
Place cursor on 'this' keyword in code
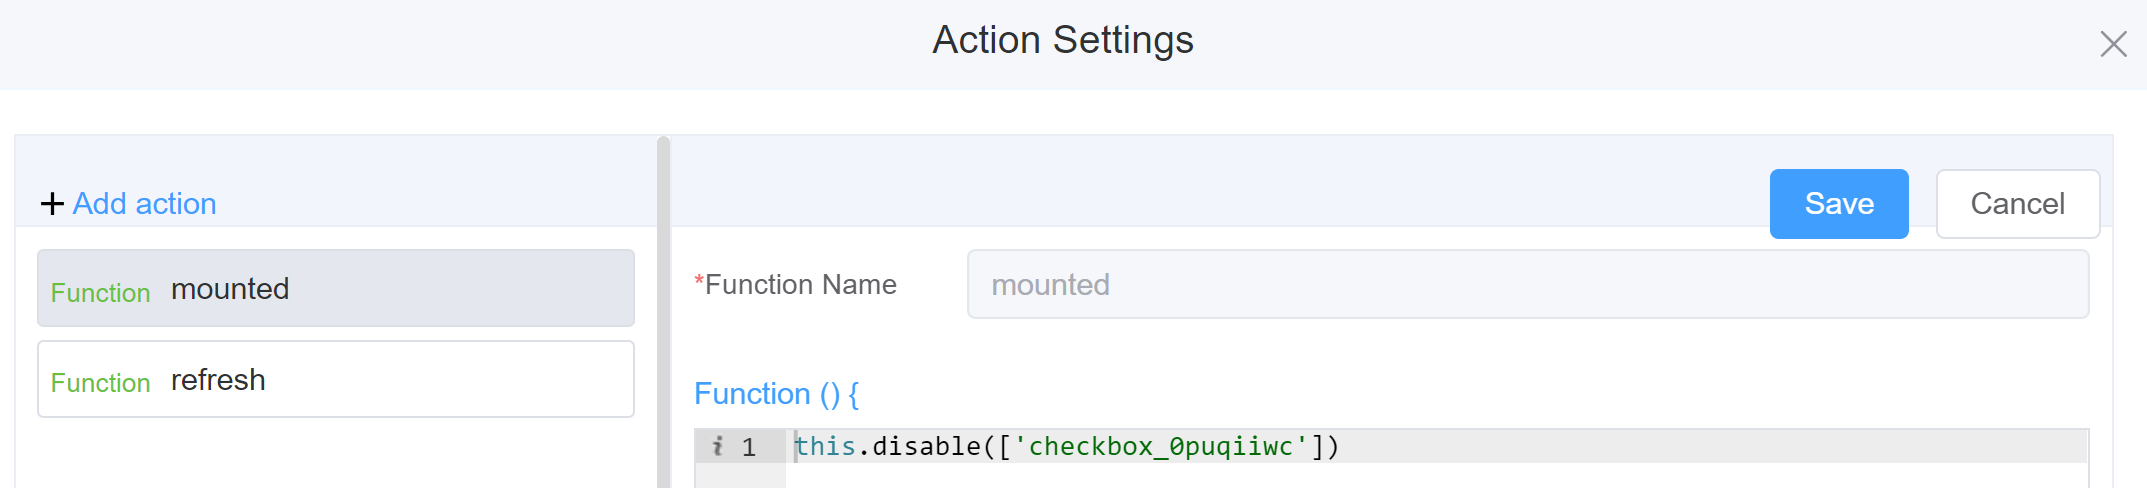(x=826, y=446)
